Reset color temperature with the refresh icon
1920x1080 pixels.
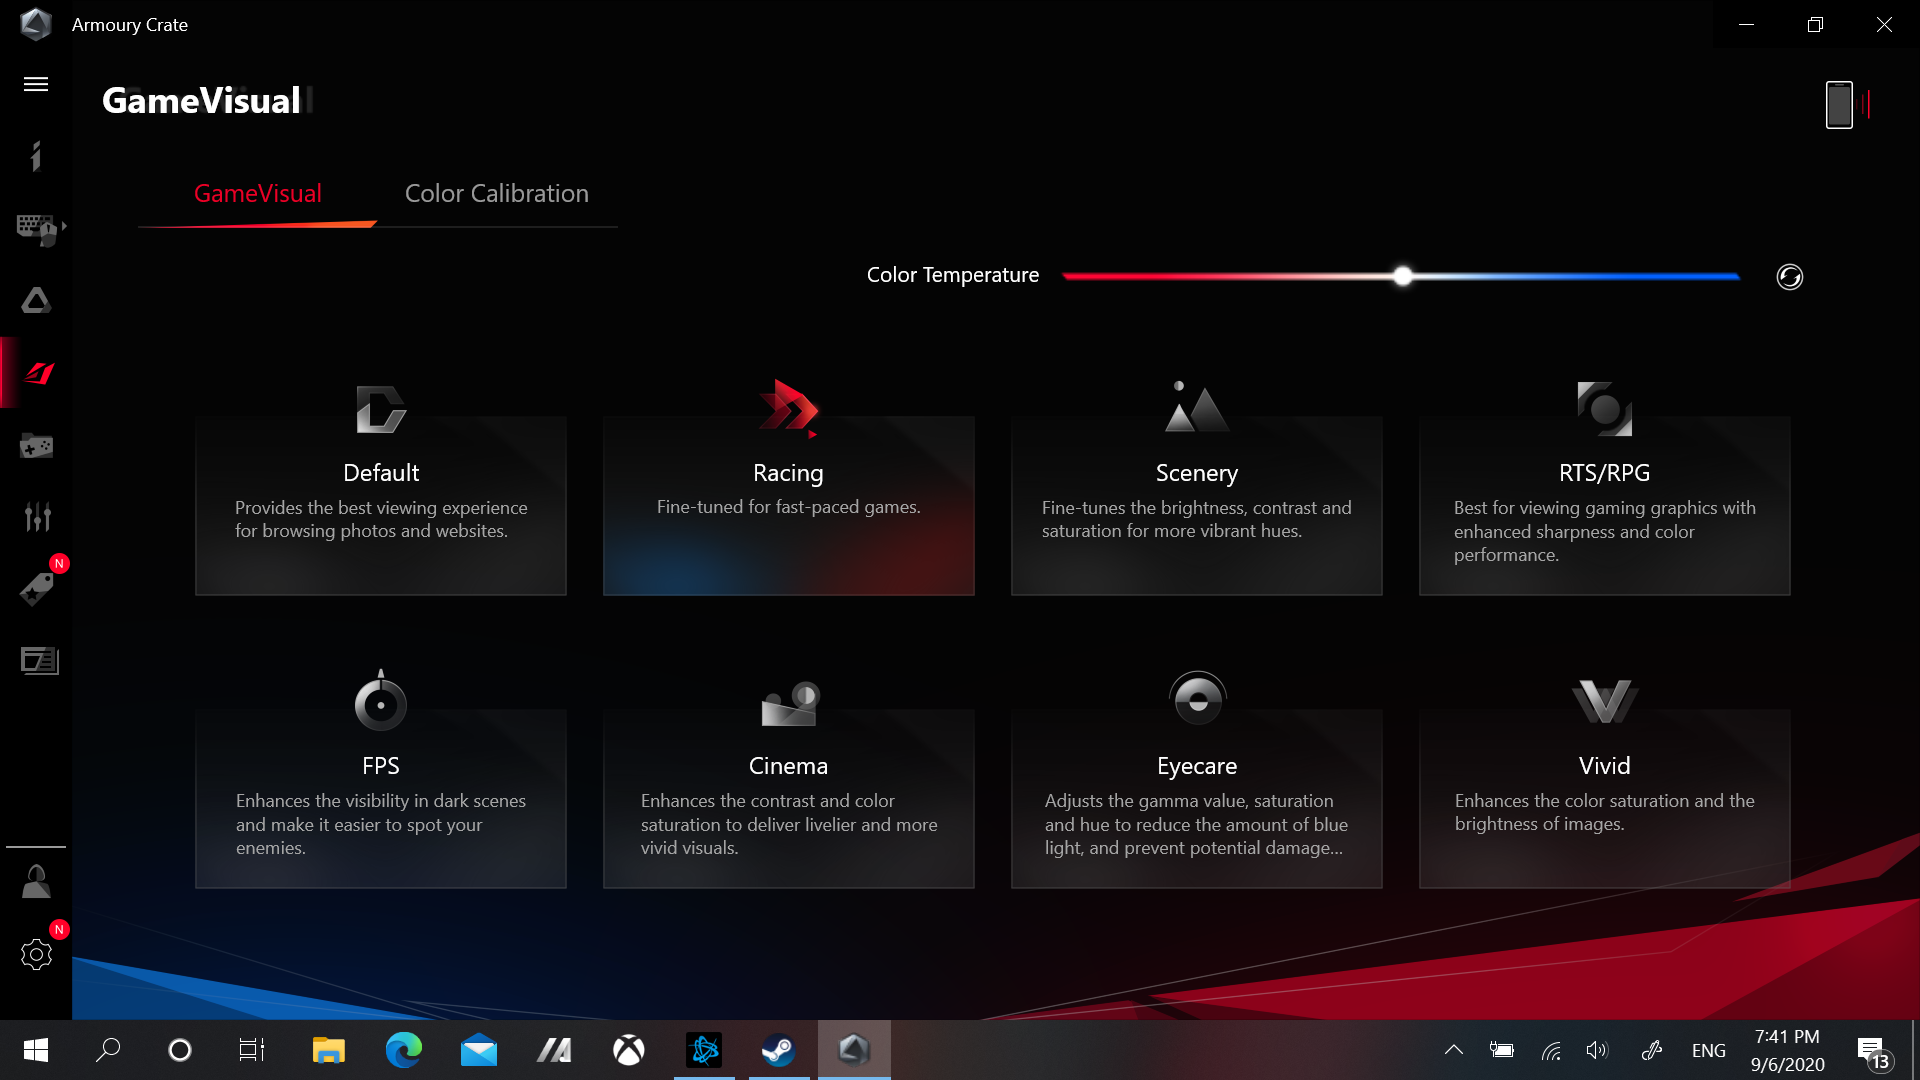[x=1789, y=277]
